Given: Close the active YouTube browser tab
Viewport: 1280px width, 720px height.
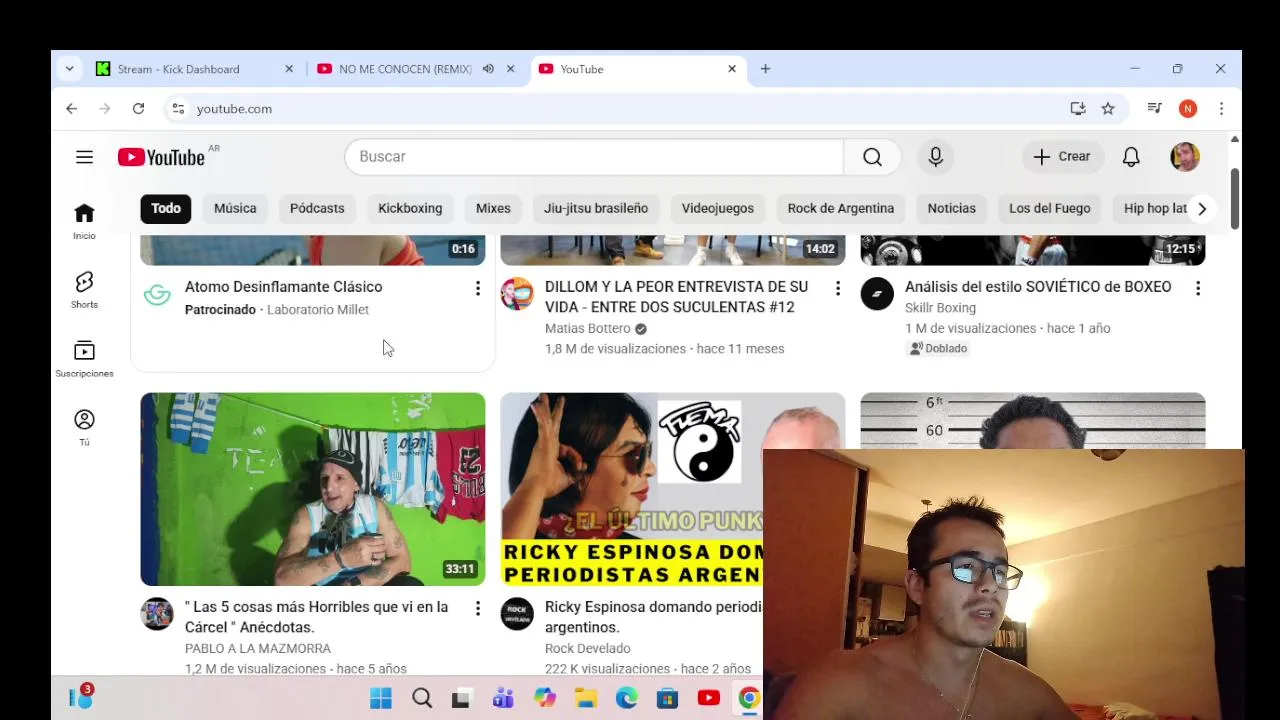Looking at the screenshot, I should click(x=732, y=69).
